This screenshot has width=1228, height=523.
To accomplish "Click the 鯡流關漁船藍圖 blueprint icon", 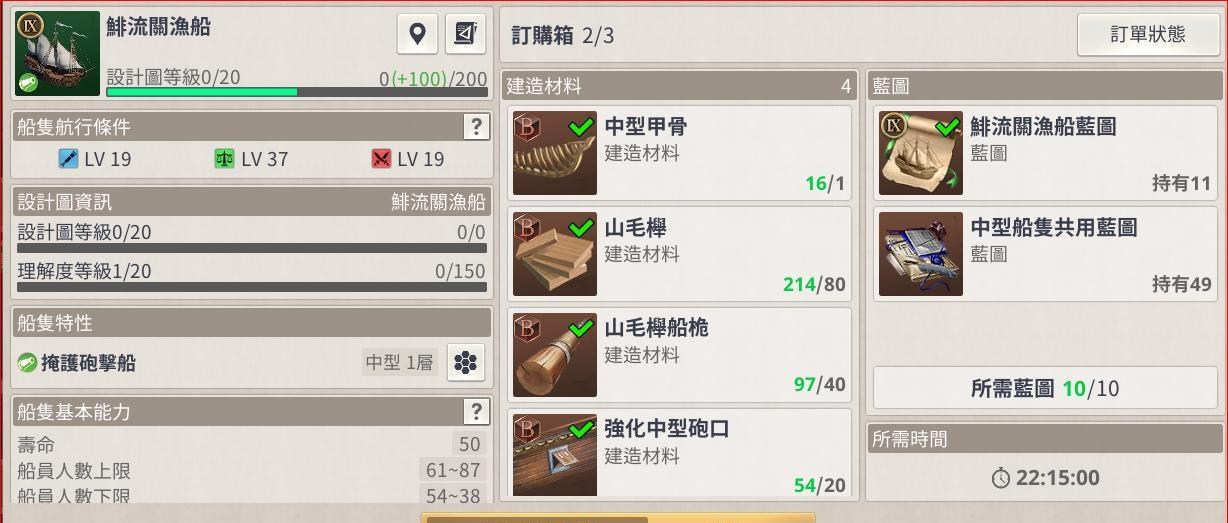I will [x=921, y=153].
